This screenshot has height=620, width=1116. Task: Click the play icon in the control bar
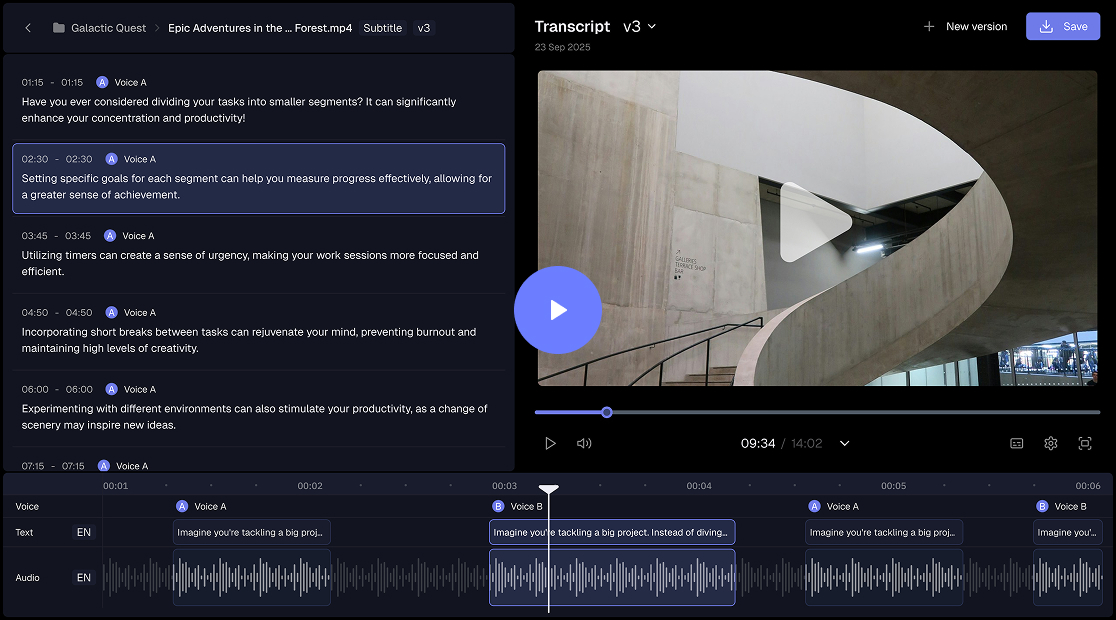(551, 443)
